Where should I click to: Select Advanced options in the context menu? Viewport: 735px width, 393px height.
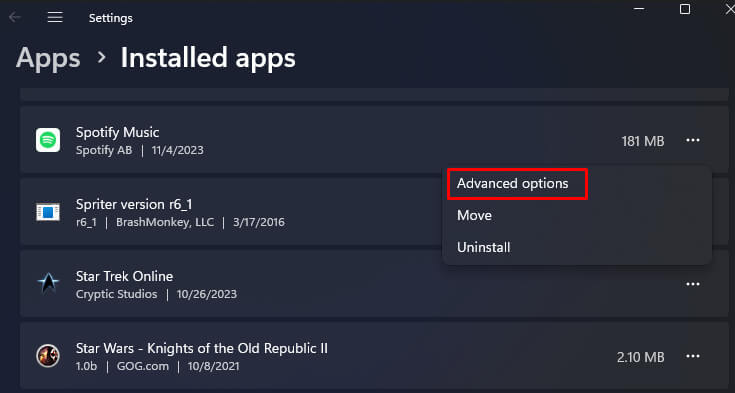pos(512,183)
